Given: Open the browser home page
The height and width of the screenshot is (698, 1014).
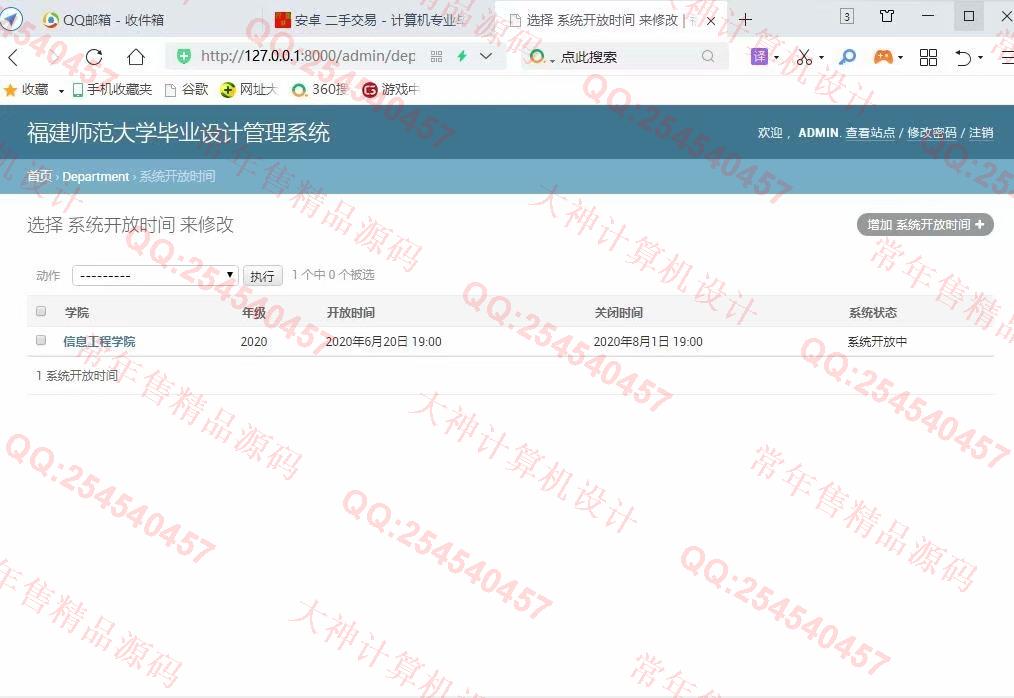Looking at the screenshot, I should (x=136, y=57).
